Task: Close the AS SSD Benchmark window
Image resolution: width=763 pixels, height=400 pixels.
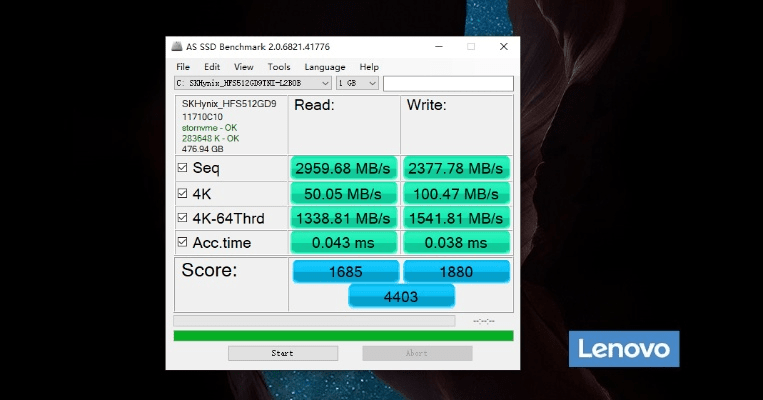Action: point(503,47)
